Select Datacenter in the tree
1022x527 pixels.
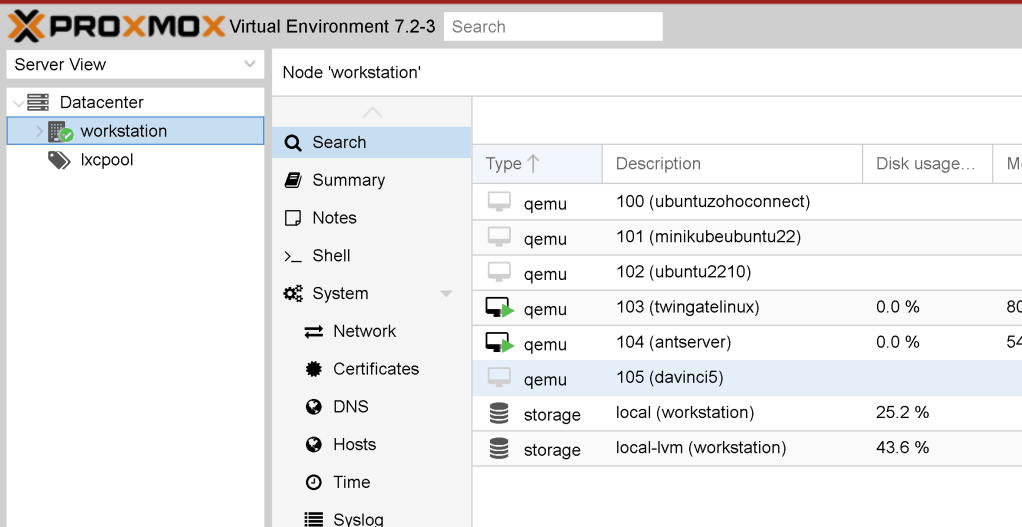[x=102, y=102]
